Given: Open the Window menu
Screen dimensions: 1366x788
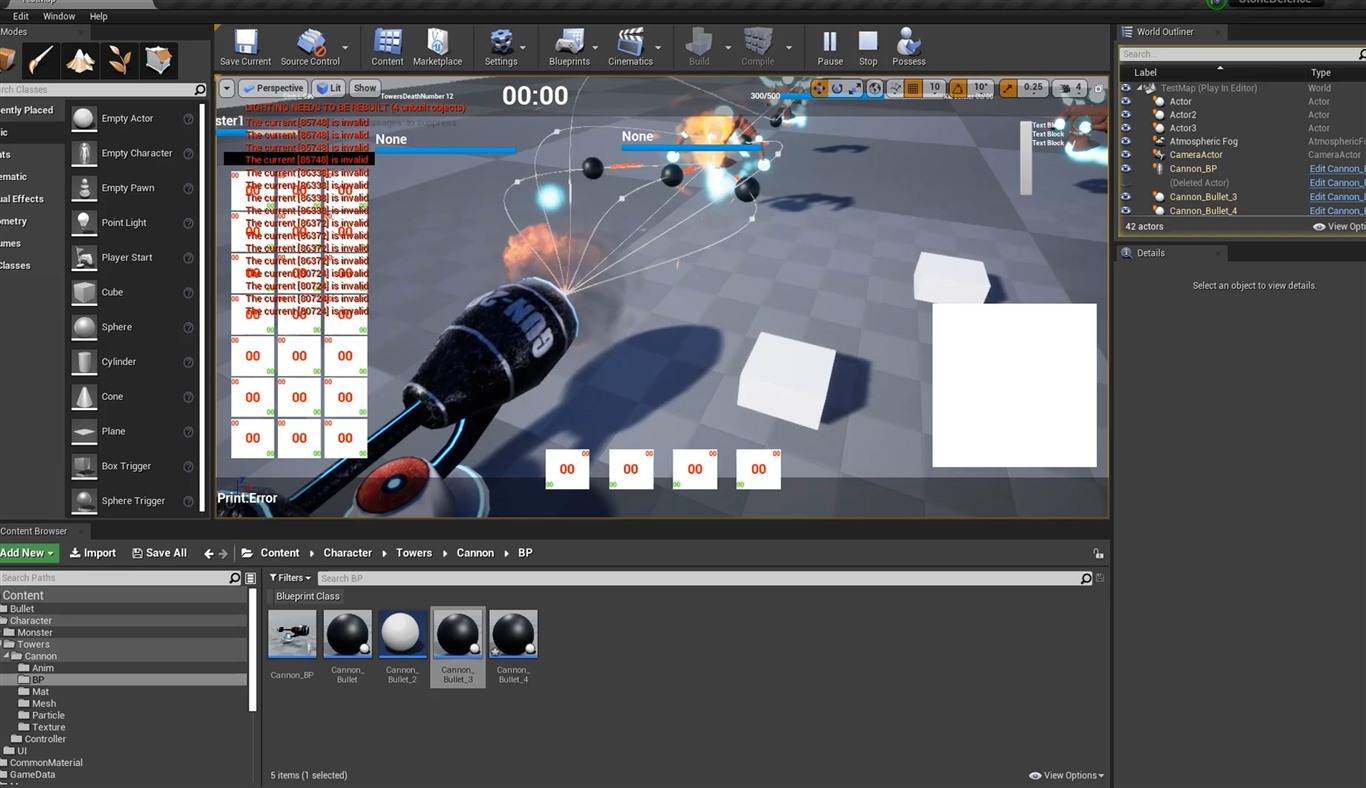Looking at the screenshot, I should pyautogui.click(x=59, y=17).
